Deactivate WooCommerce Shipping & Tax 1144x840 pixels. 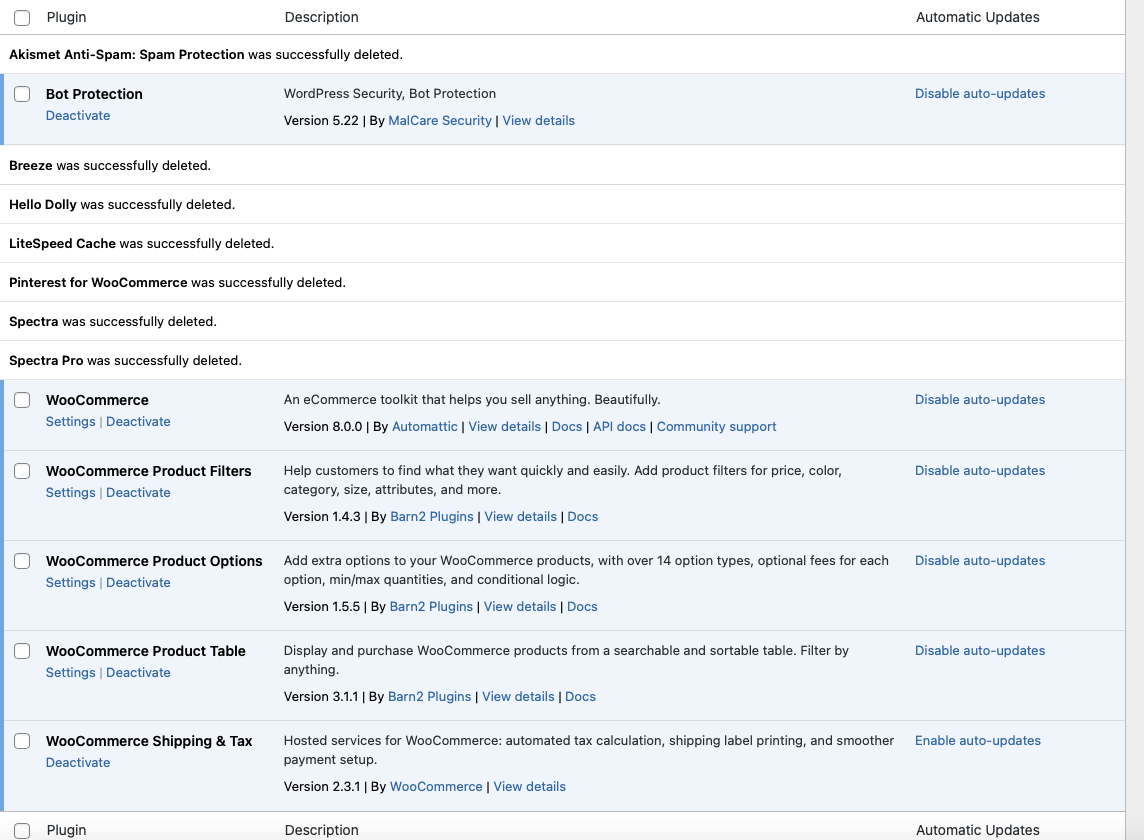click(78, 762)
